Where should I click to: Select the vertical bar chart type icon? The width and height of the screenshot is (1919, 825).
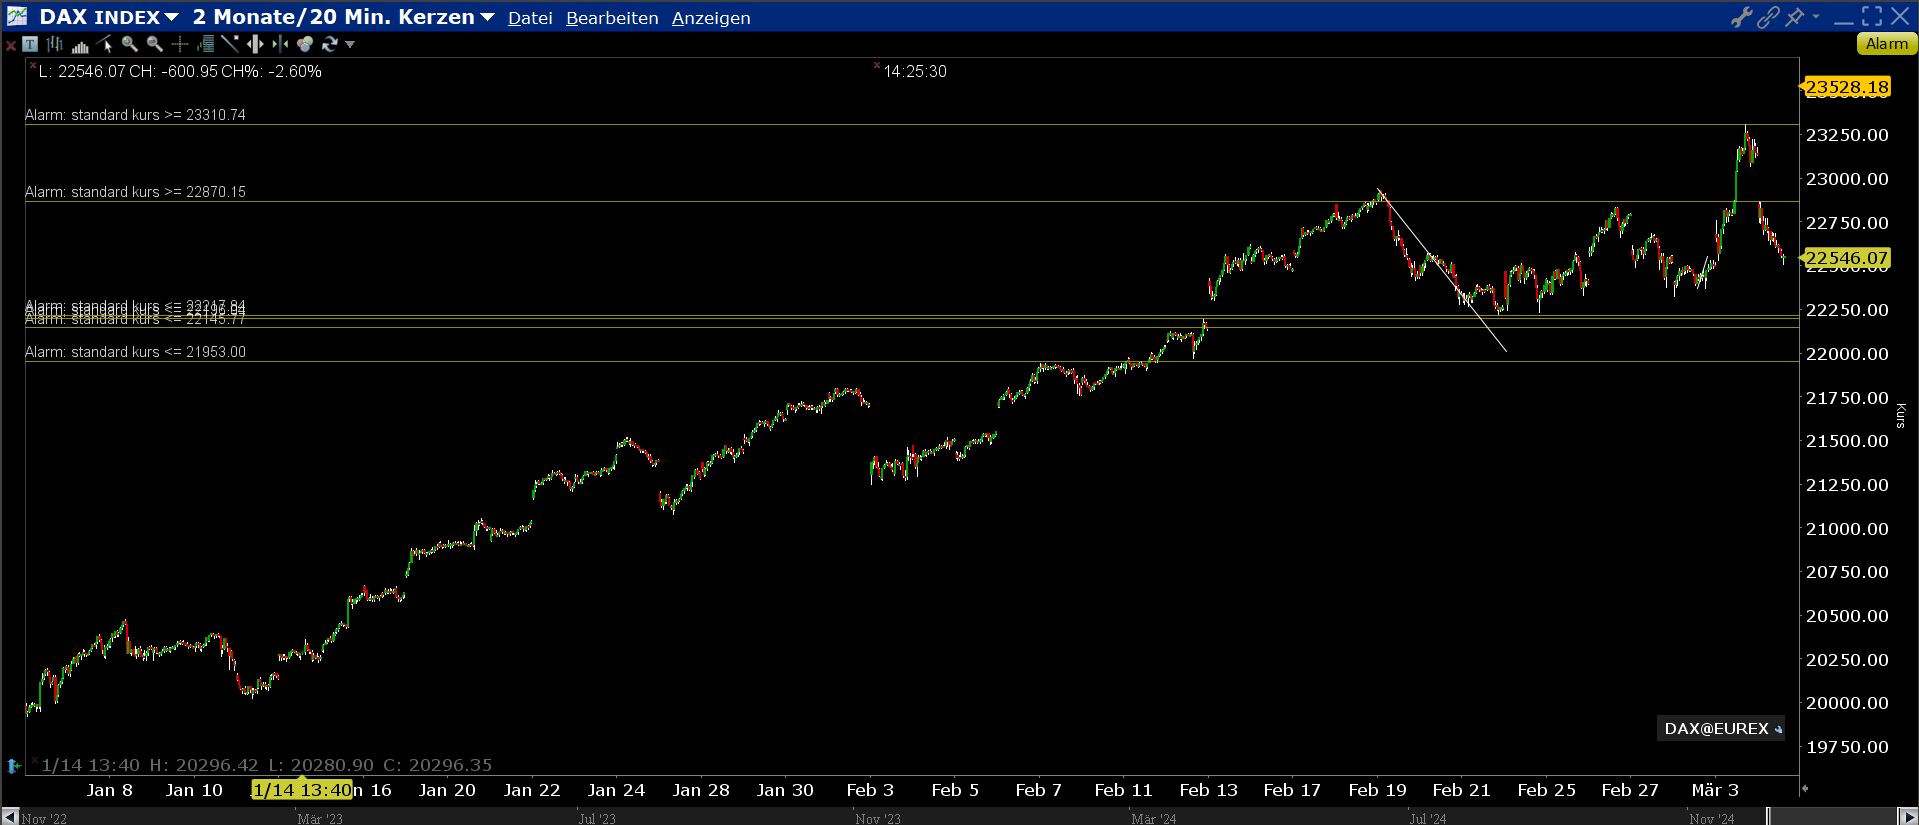[55, 44]
